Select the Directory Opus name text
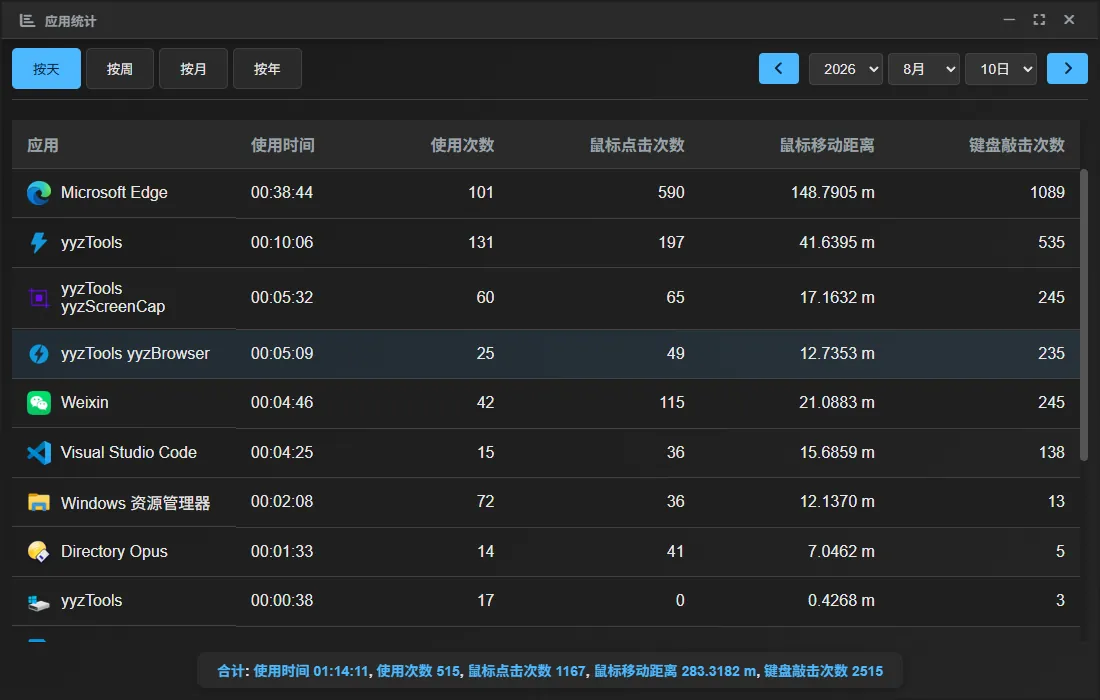Viewport: 1100px width, 700px height. point(114,551)
